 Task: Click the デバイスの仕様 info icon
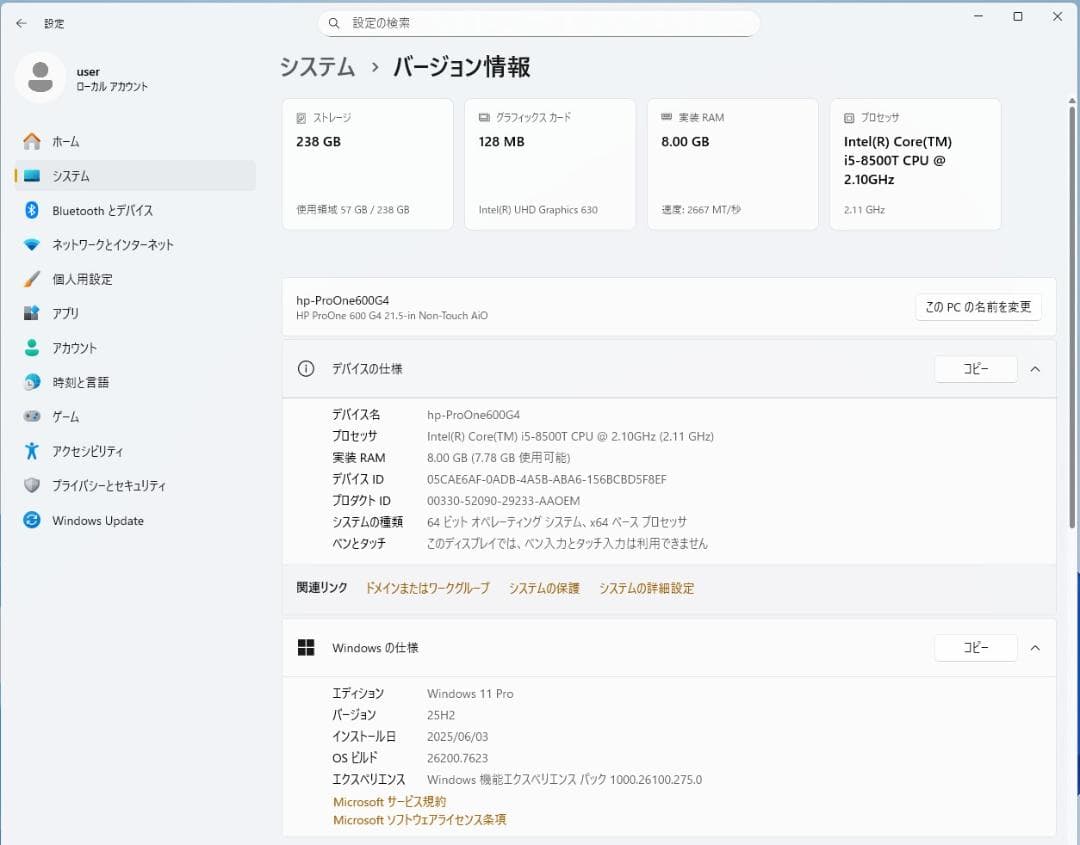click(x=306, y=369)
